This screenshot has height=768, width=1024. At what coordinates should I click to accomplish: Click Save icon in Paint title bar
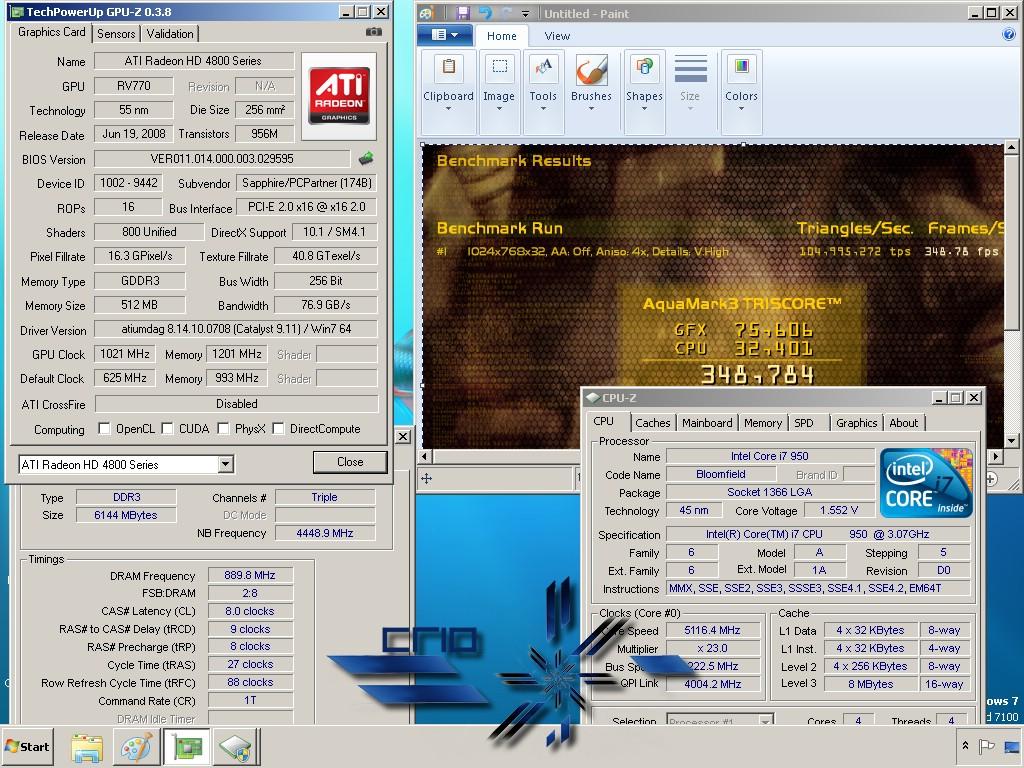tap(463, 13)
